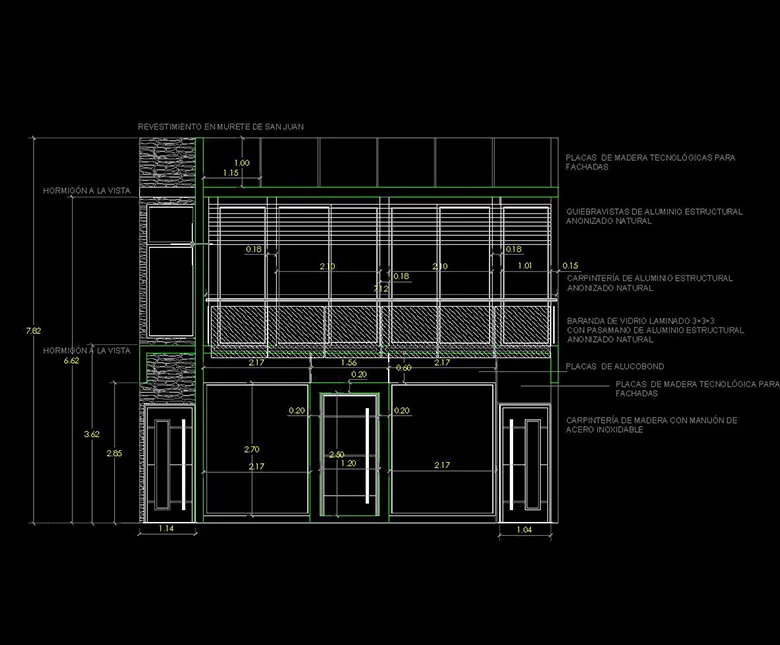Select HORMIGÓN A LA VISTA label beside 6.62
This screenshot has width=780, height=645.
pyautogui.click(x=87, y=351)
